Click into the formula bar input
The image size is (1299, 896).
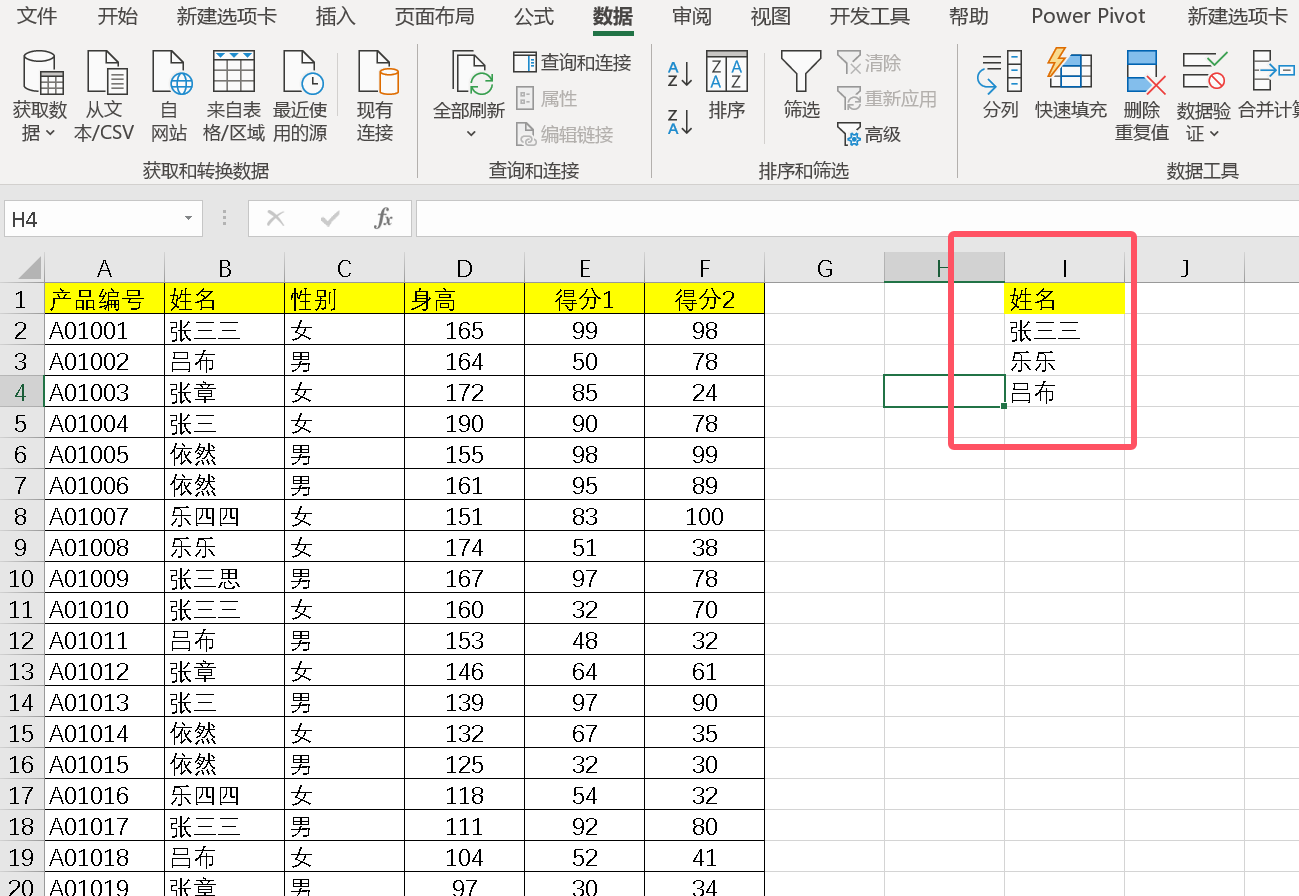point(857,219)
